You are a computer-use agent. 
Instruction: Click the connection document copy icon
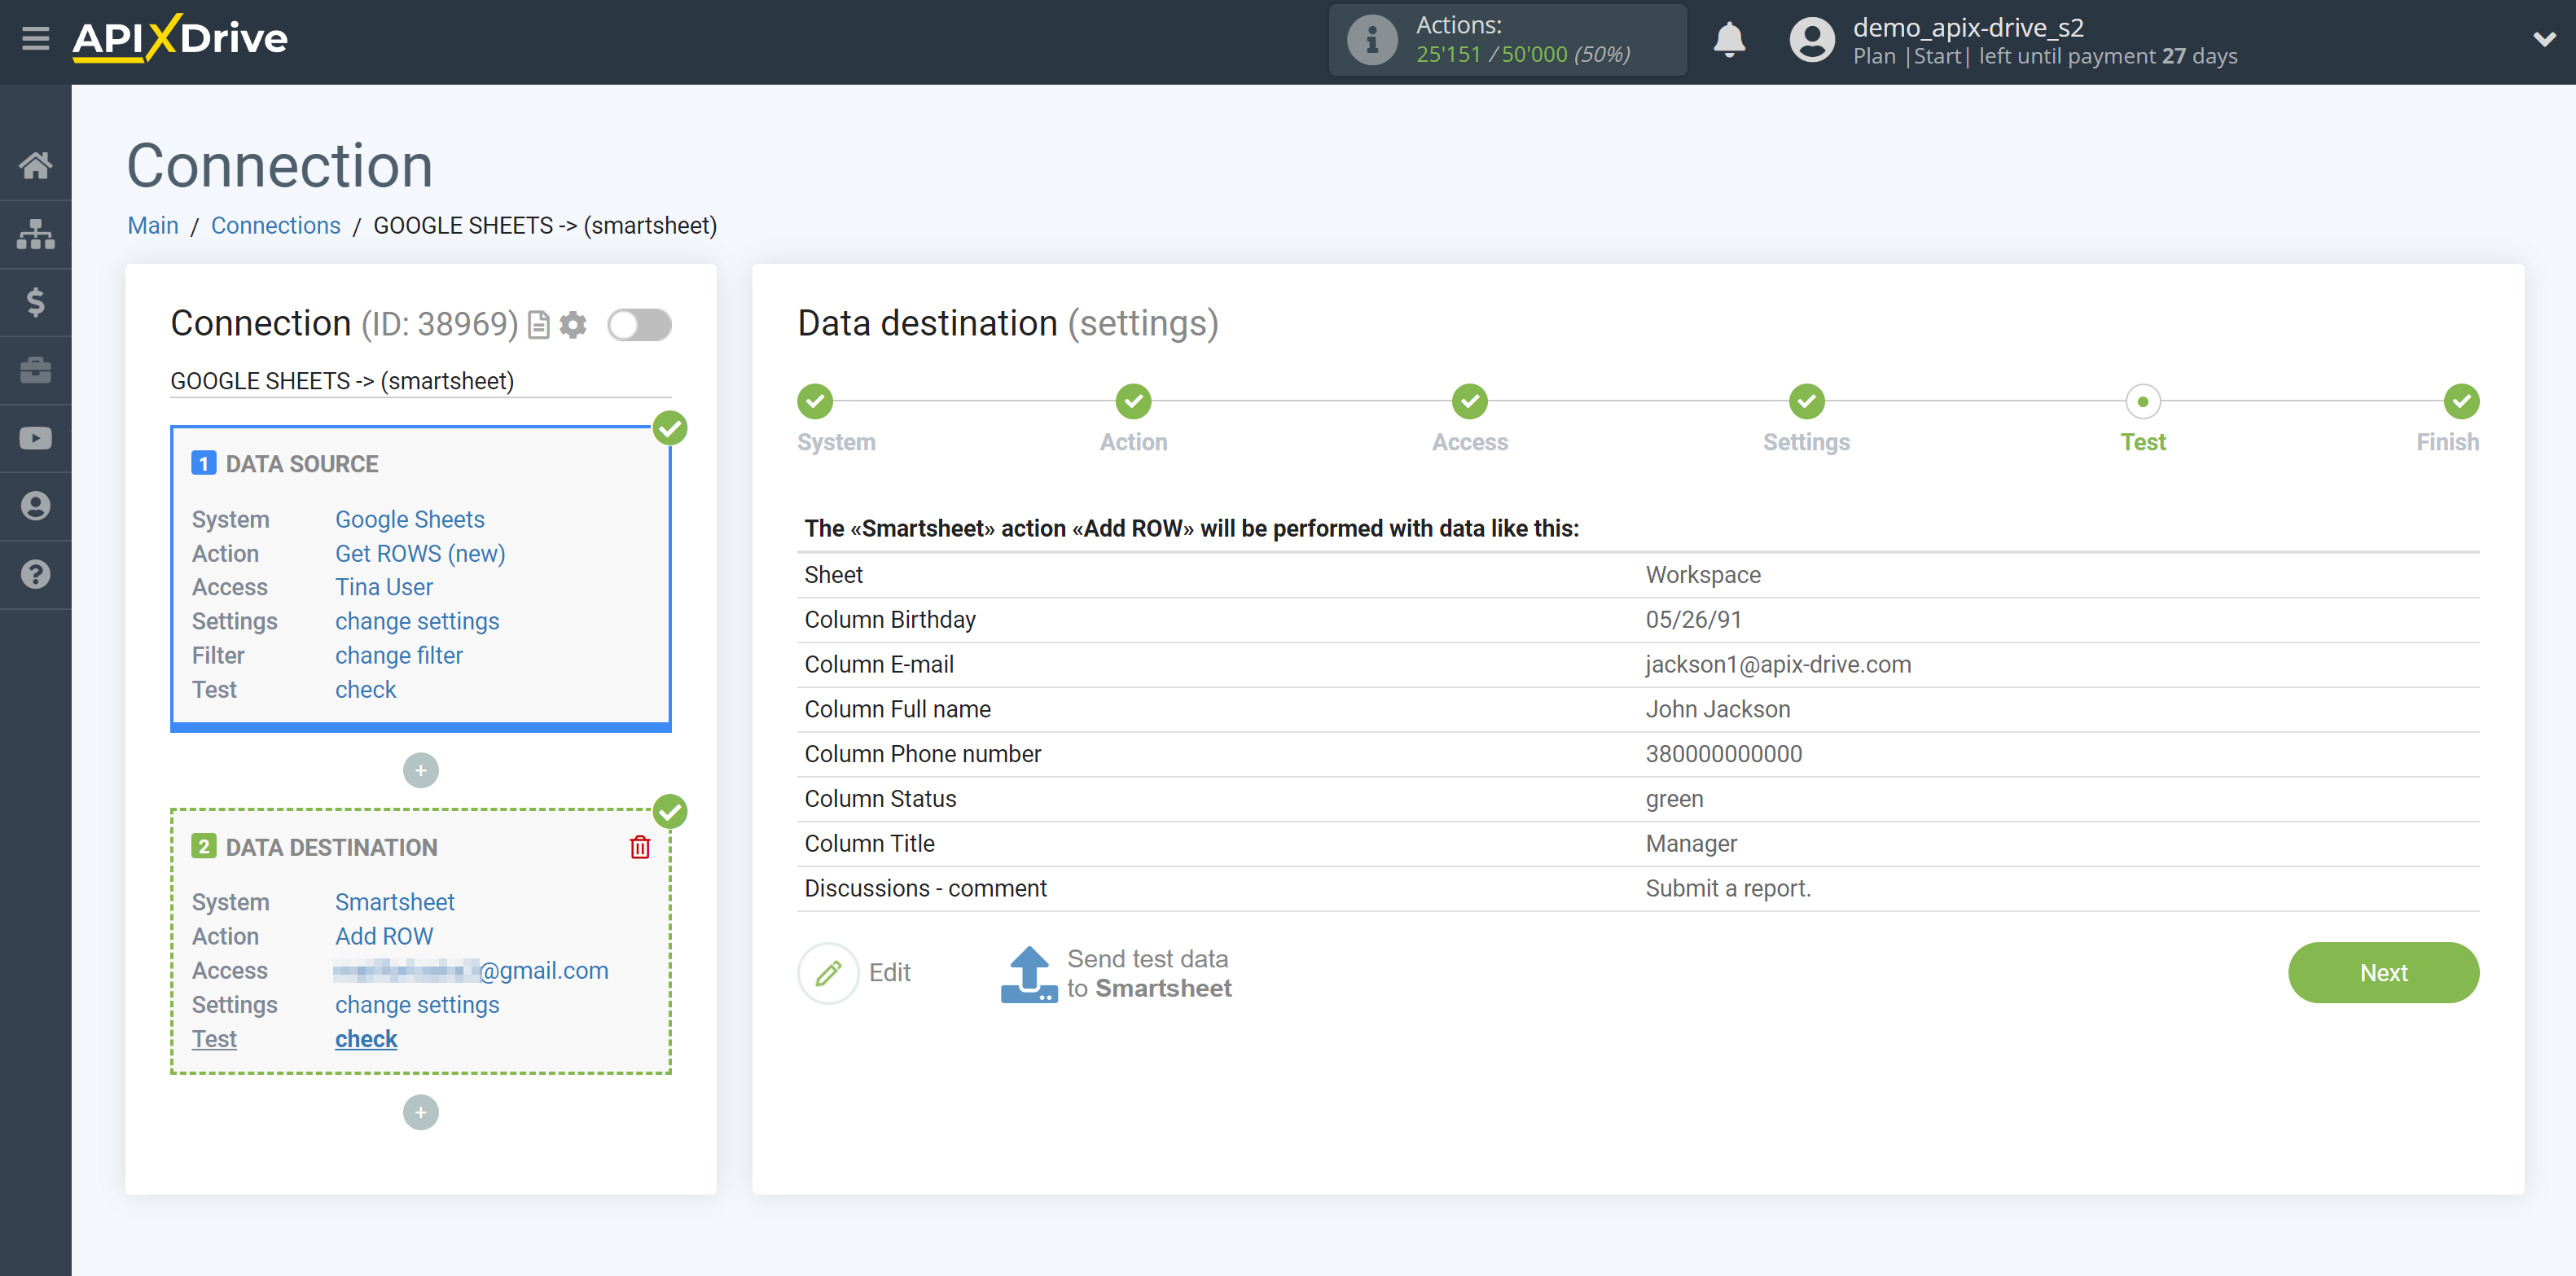tap(539, 325)
